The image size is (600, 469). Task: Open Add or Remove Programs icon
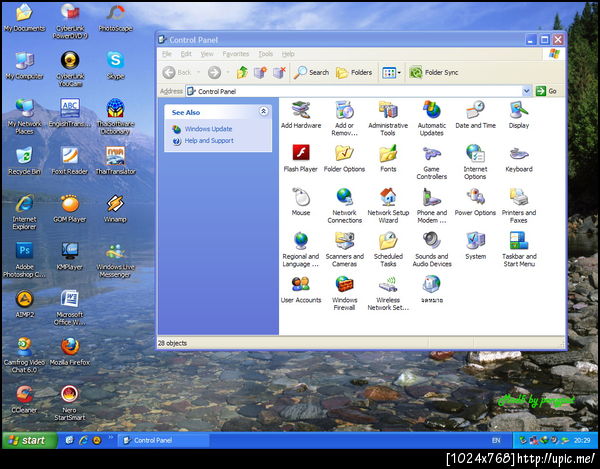[x=344, y=119]
